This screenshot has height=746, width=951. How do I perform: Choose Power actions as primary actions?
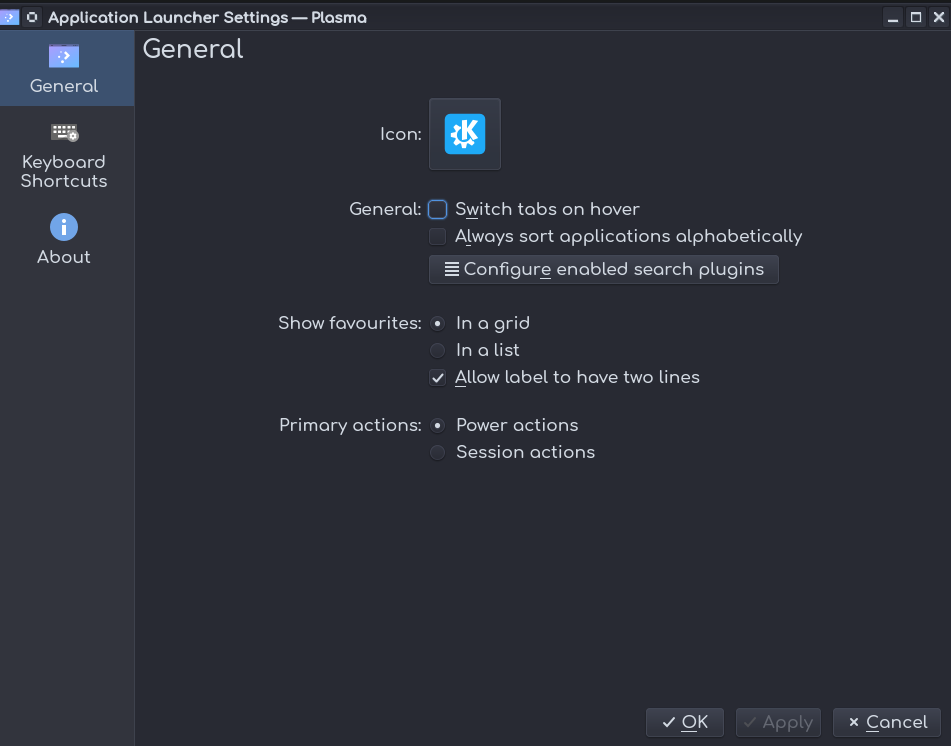click(x=438, y=426)
